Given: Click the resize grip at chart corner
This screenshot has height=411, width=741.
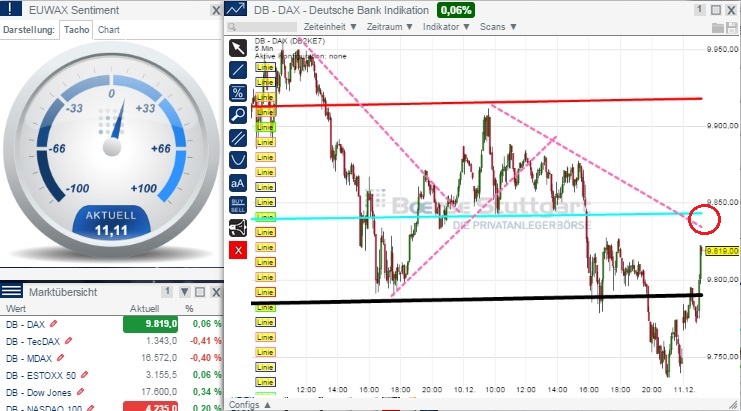Looking at the screenshot, I should pyautogui.click(x=734, y=404).
